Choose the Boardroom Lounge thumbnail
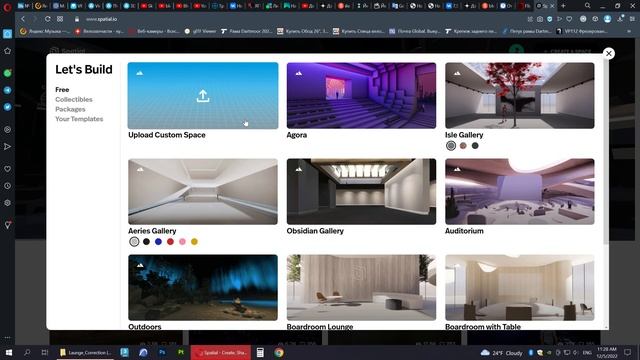This screenshot has width=640, height=360. point(361,287)
